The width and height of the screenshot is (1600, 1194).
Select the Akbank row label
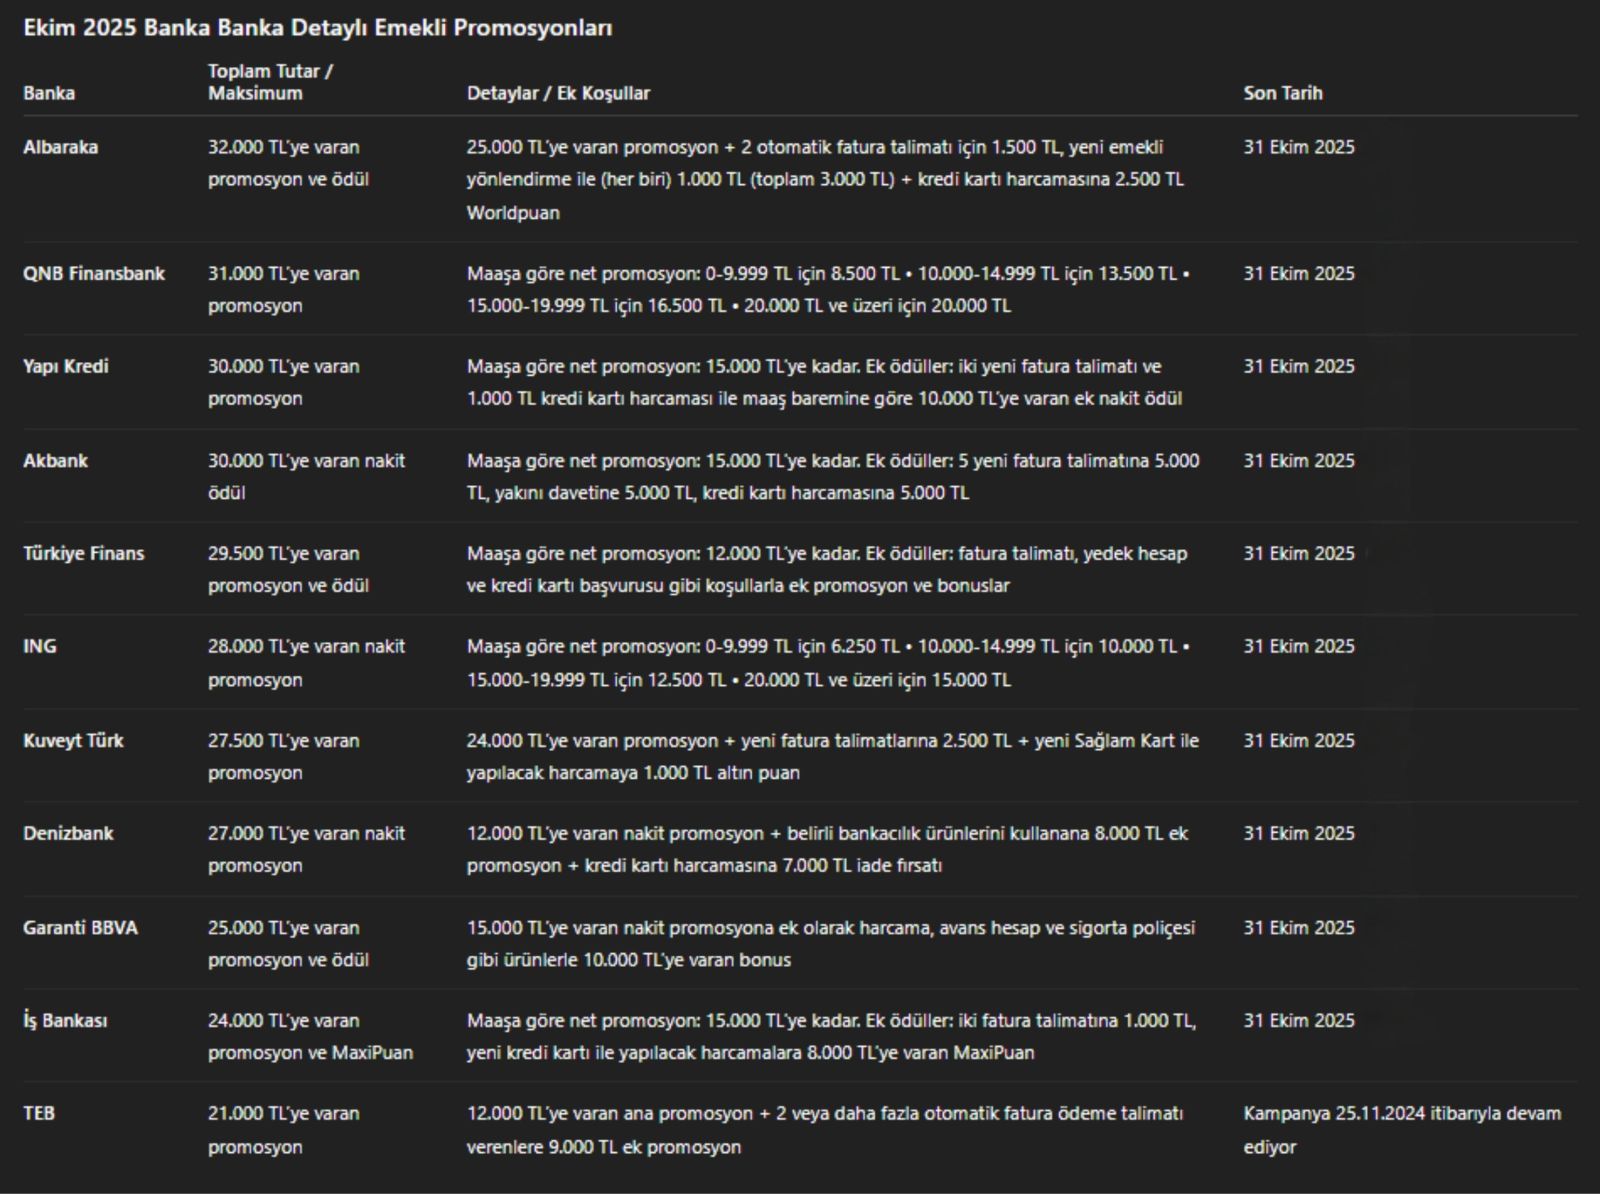click(x=55, y=461)
